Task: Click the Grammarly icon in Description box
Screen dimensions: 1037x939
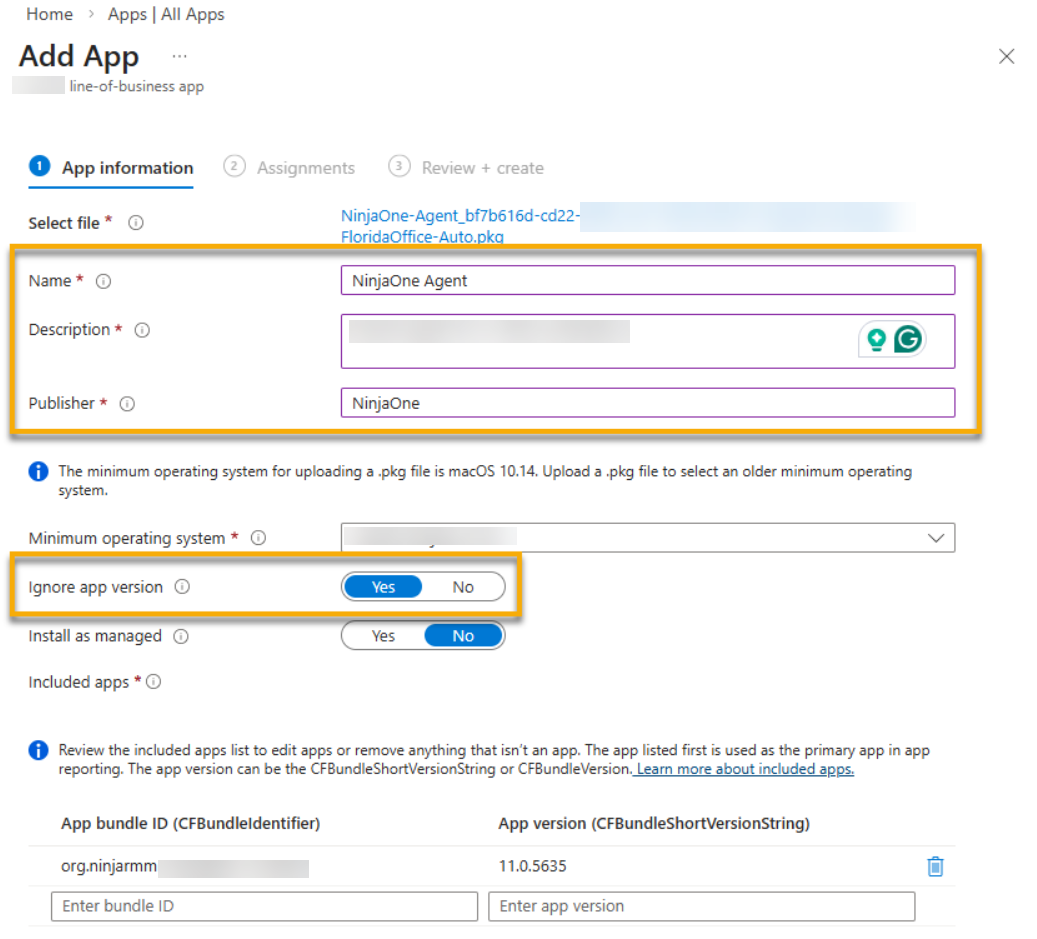Action: (908, 339)
